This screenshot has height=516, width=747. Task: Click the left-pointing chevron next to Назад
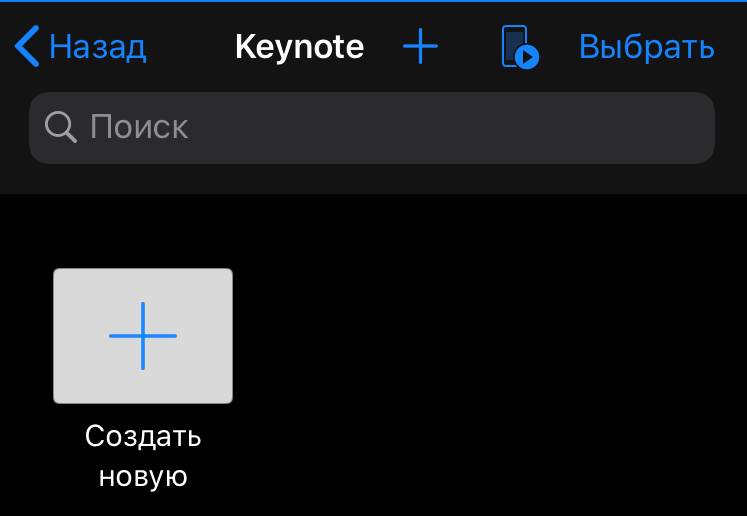tap(27, 46)
